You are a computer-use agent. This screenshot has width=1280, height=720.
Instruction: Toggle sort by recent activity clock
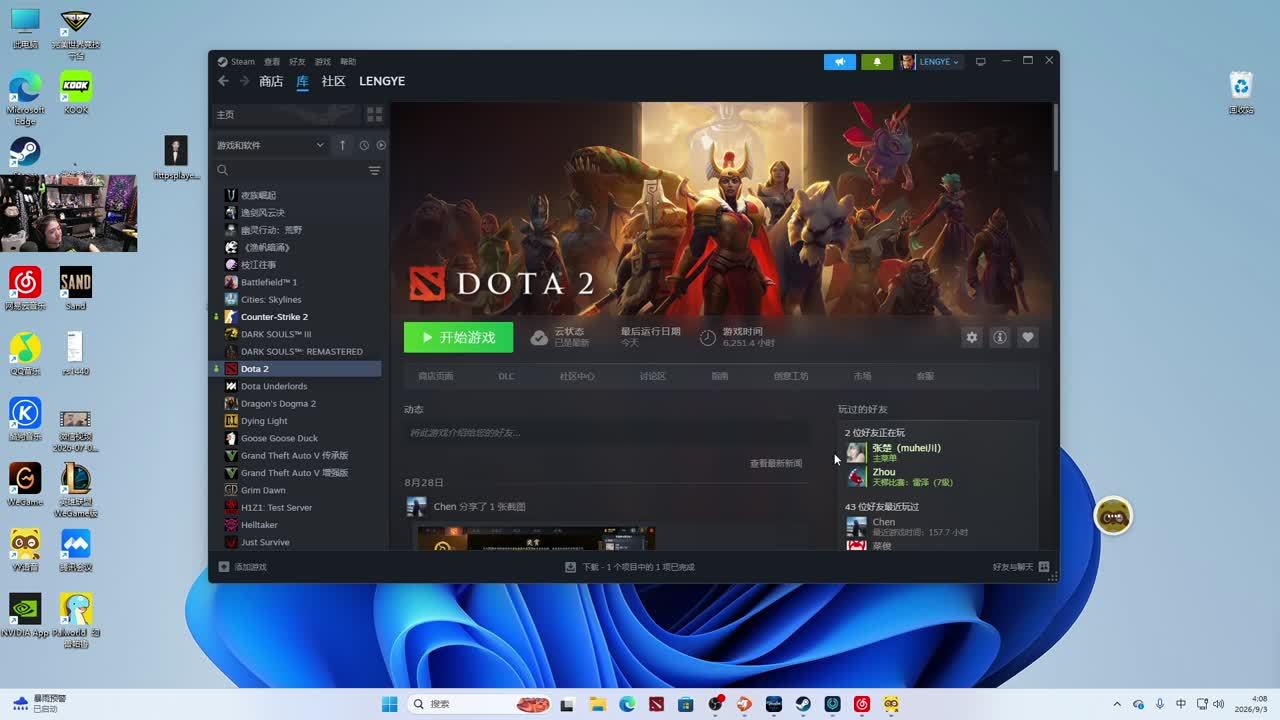coord(364,145)
